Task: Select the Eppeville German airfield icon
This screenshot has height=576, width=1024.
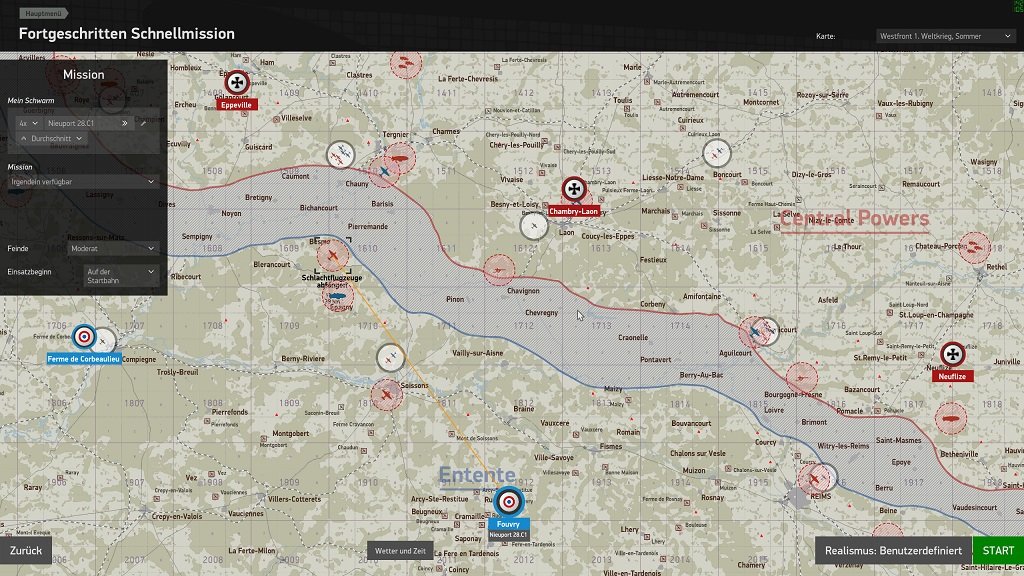Action: pyautogui.click(x=236, y=82)
